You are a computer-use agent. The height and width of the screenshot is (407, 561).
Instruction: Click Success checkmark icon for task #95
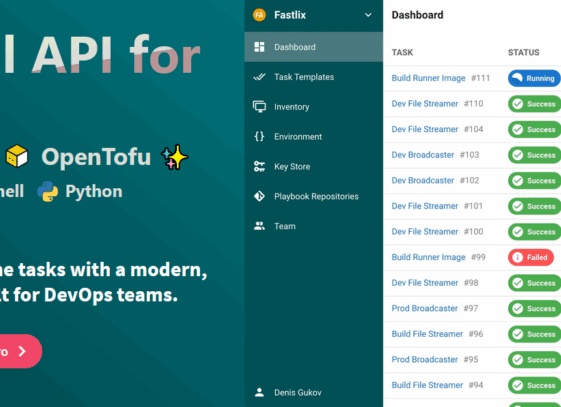click(x=517, y=360)
